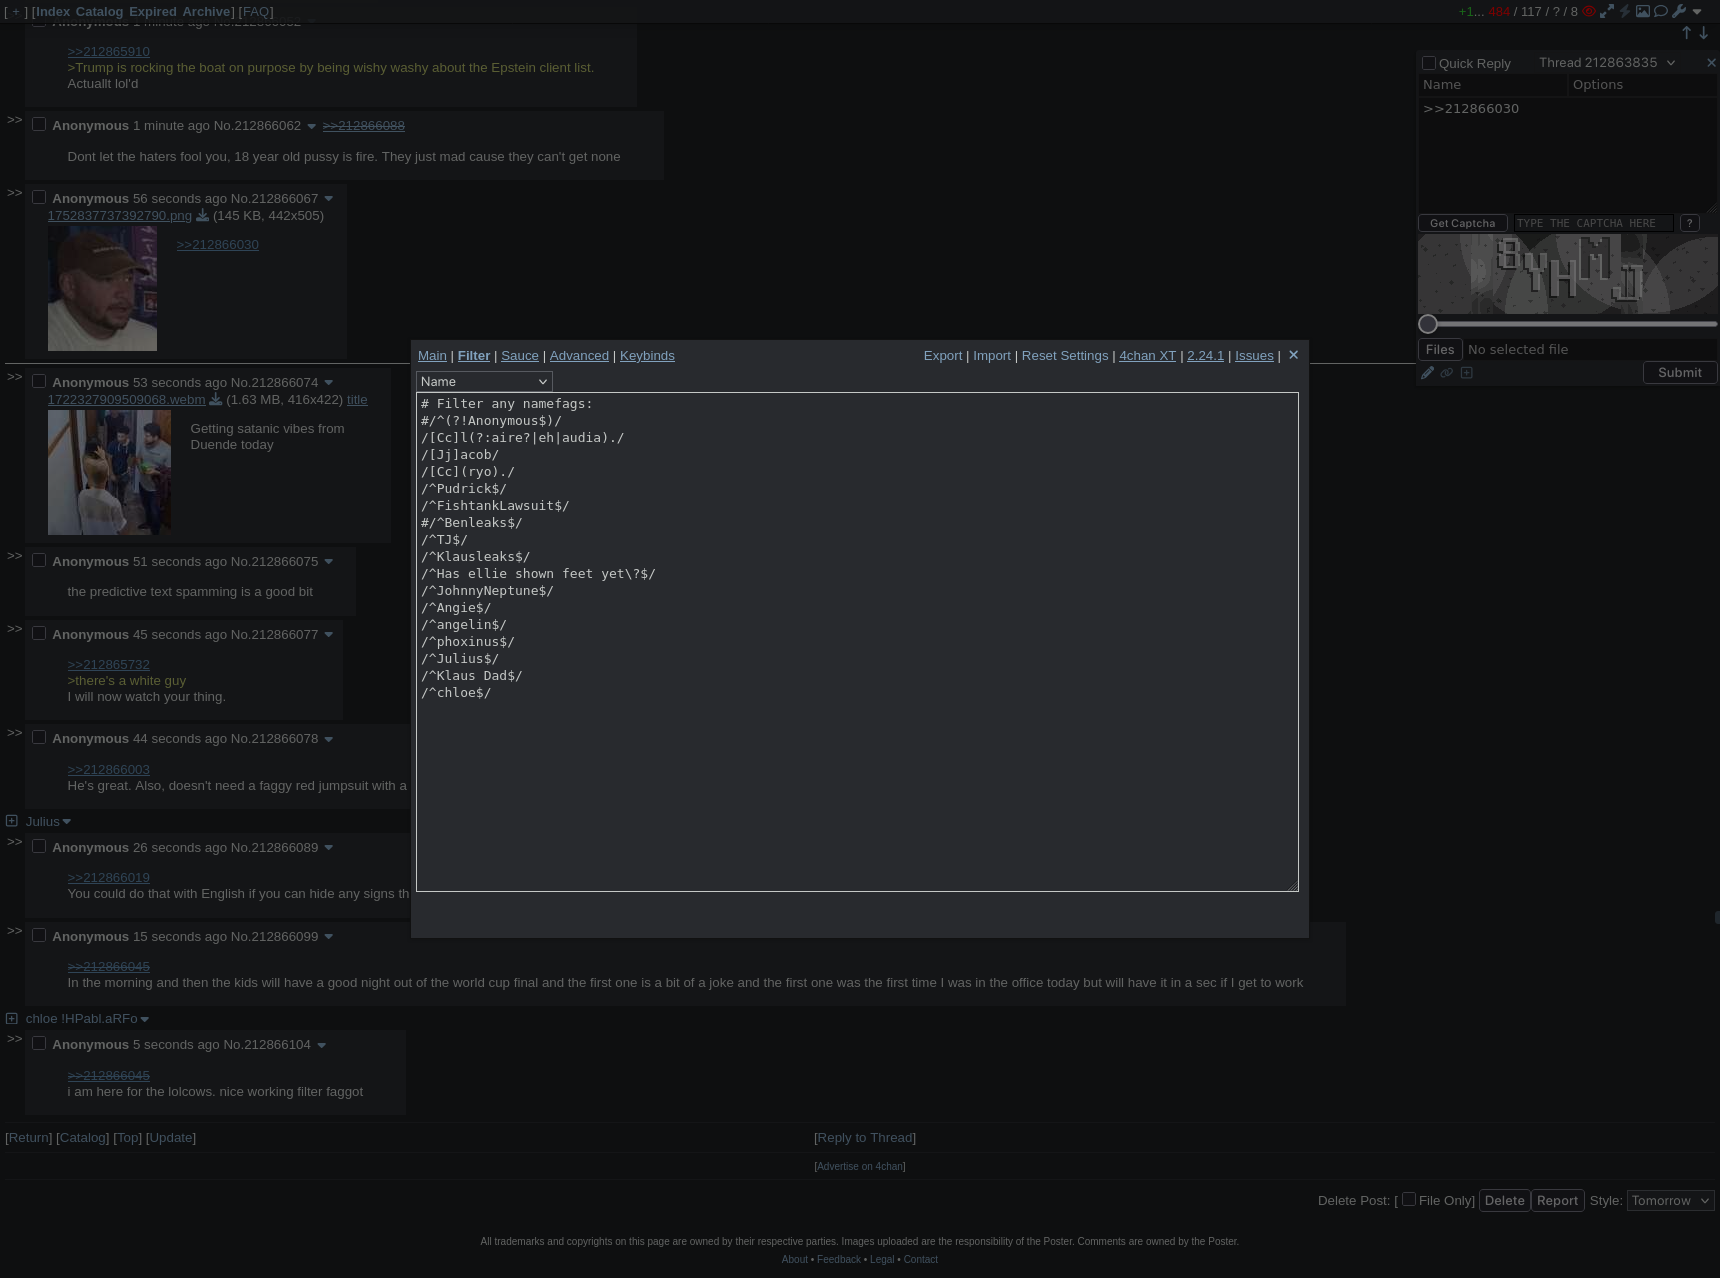Viewport: 1720px width, 1278px height.
Task: Select checkbox for post No.212866089
Action: click(39, 847)
